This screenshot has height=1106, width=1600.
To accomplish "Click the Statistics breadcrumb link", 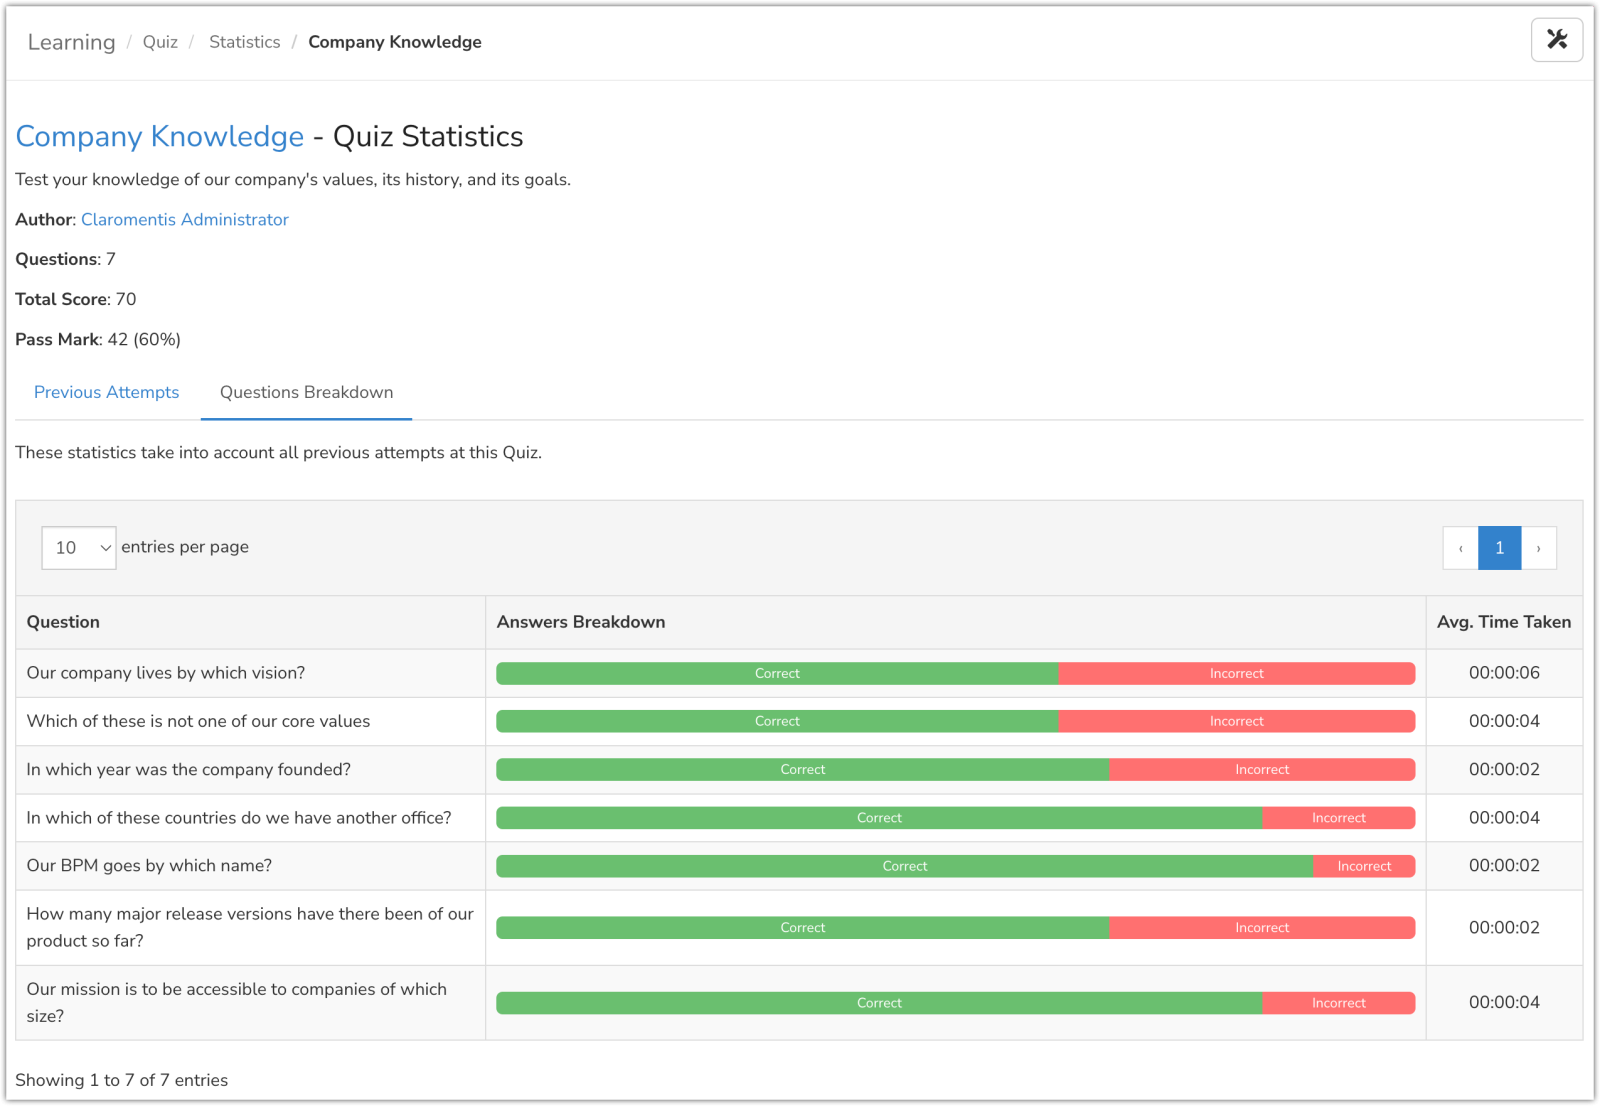I will 244,42.
